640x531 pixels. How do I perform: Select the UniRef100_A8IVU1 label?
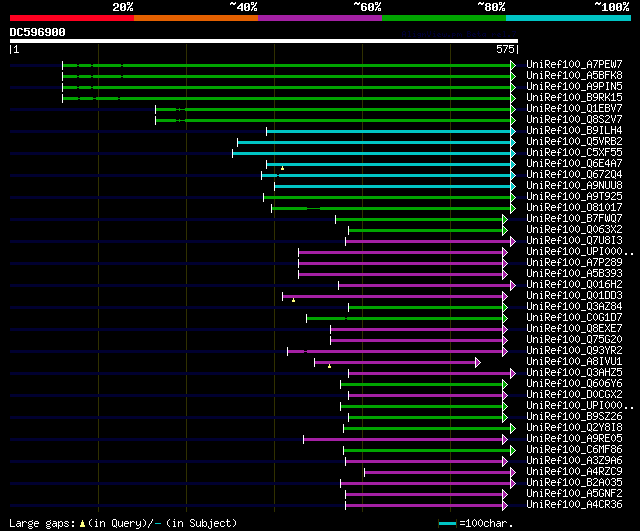coord(574,362)
